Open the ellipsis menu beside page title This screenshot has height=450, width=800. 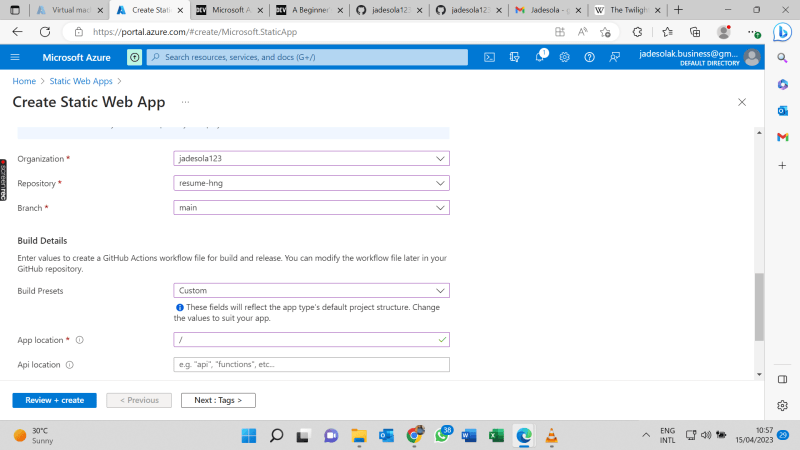[185, 102]
